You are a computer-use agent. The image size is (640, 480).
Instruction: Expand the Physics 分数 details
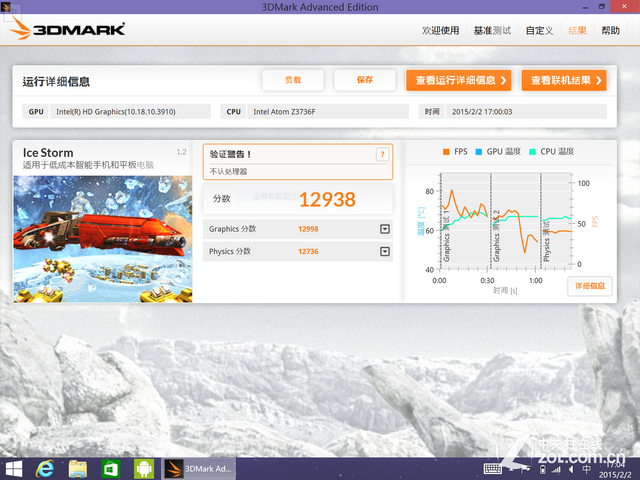385,251
